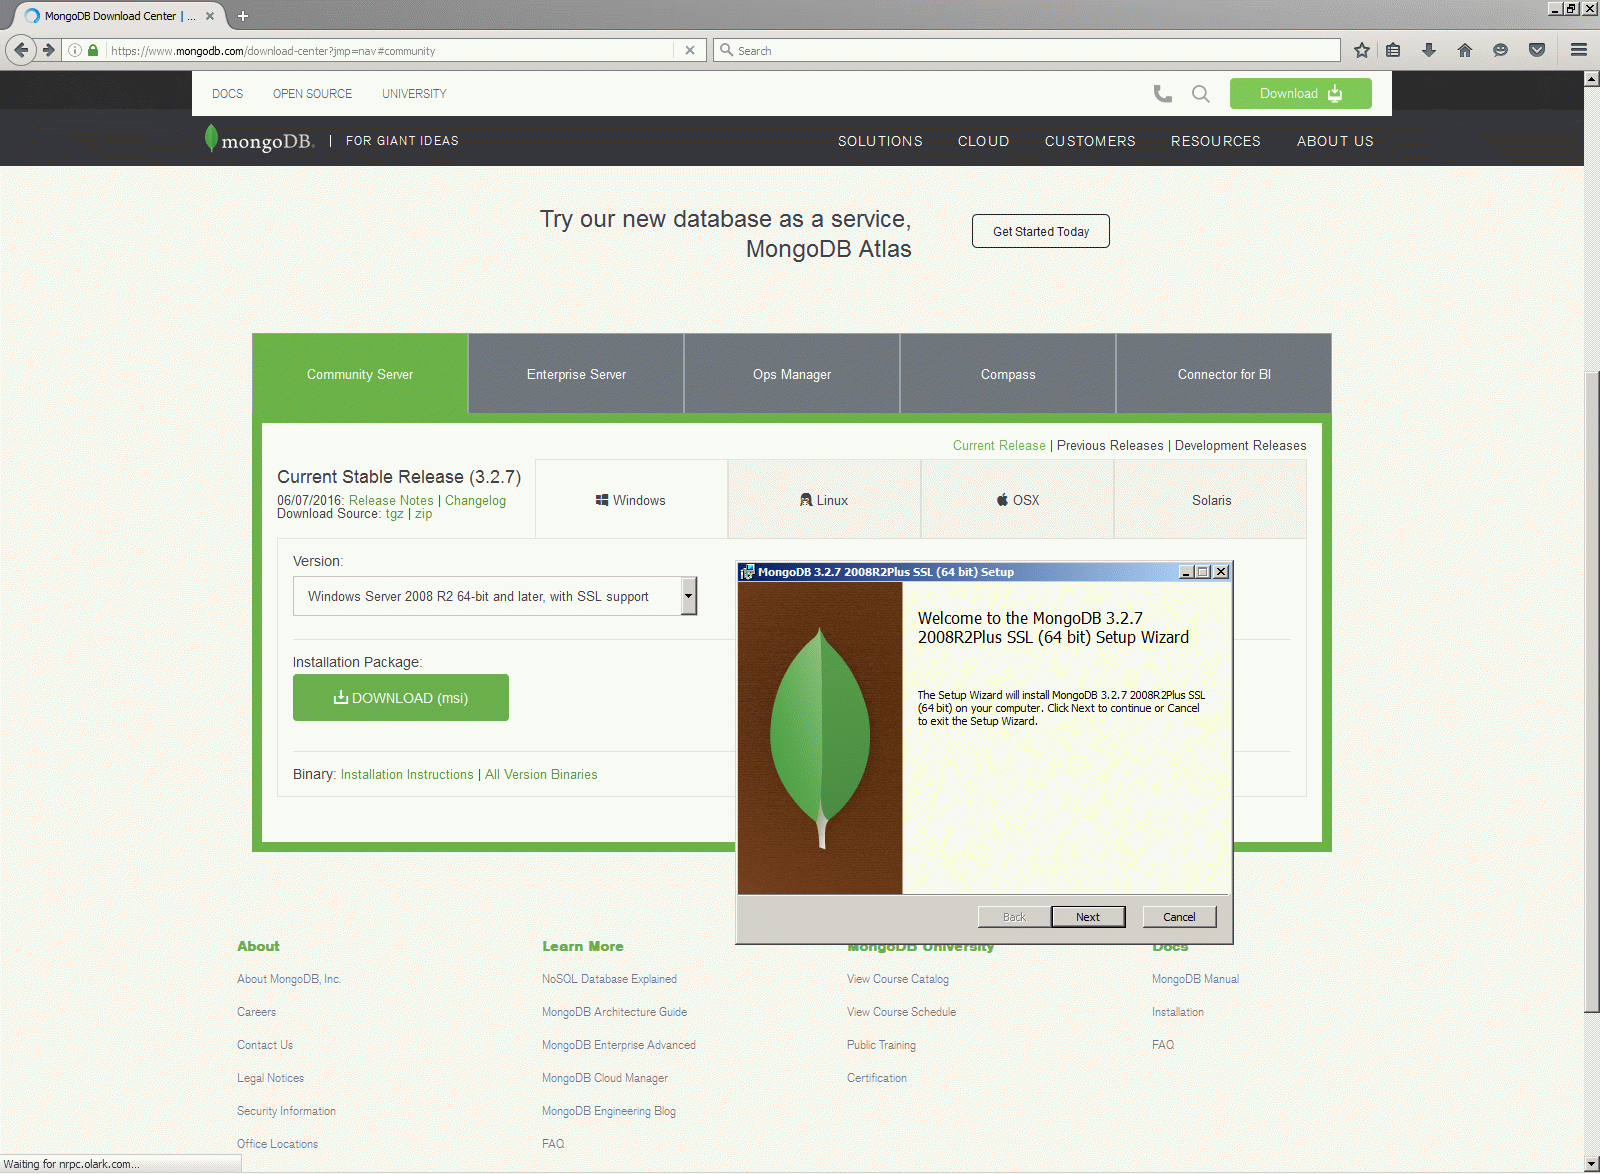
Task: Open the Previous Releases link
Action: [1110, 446]
